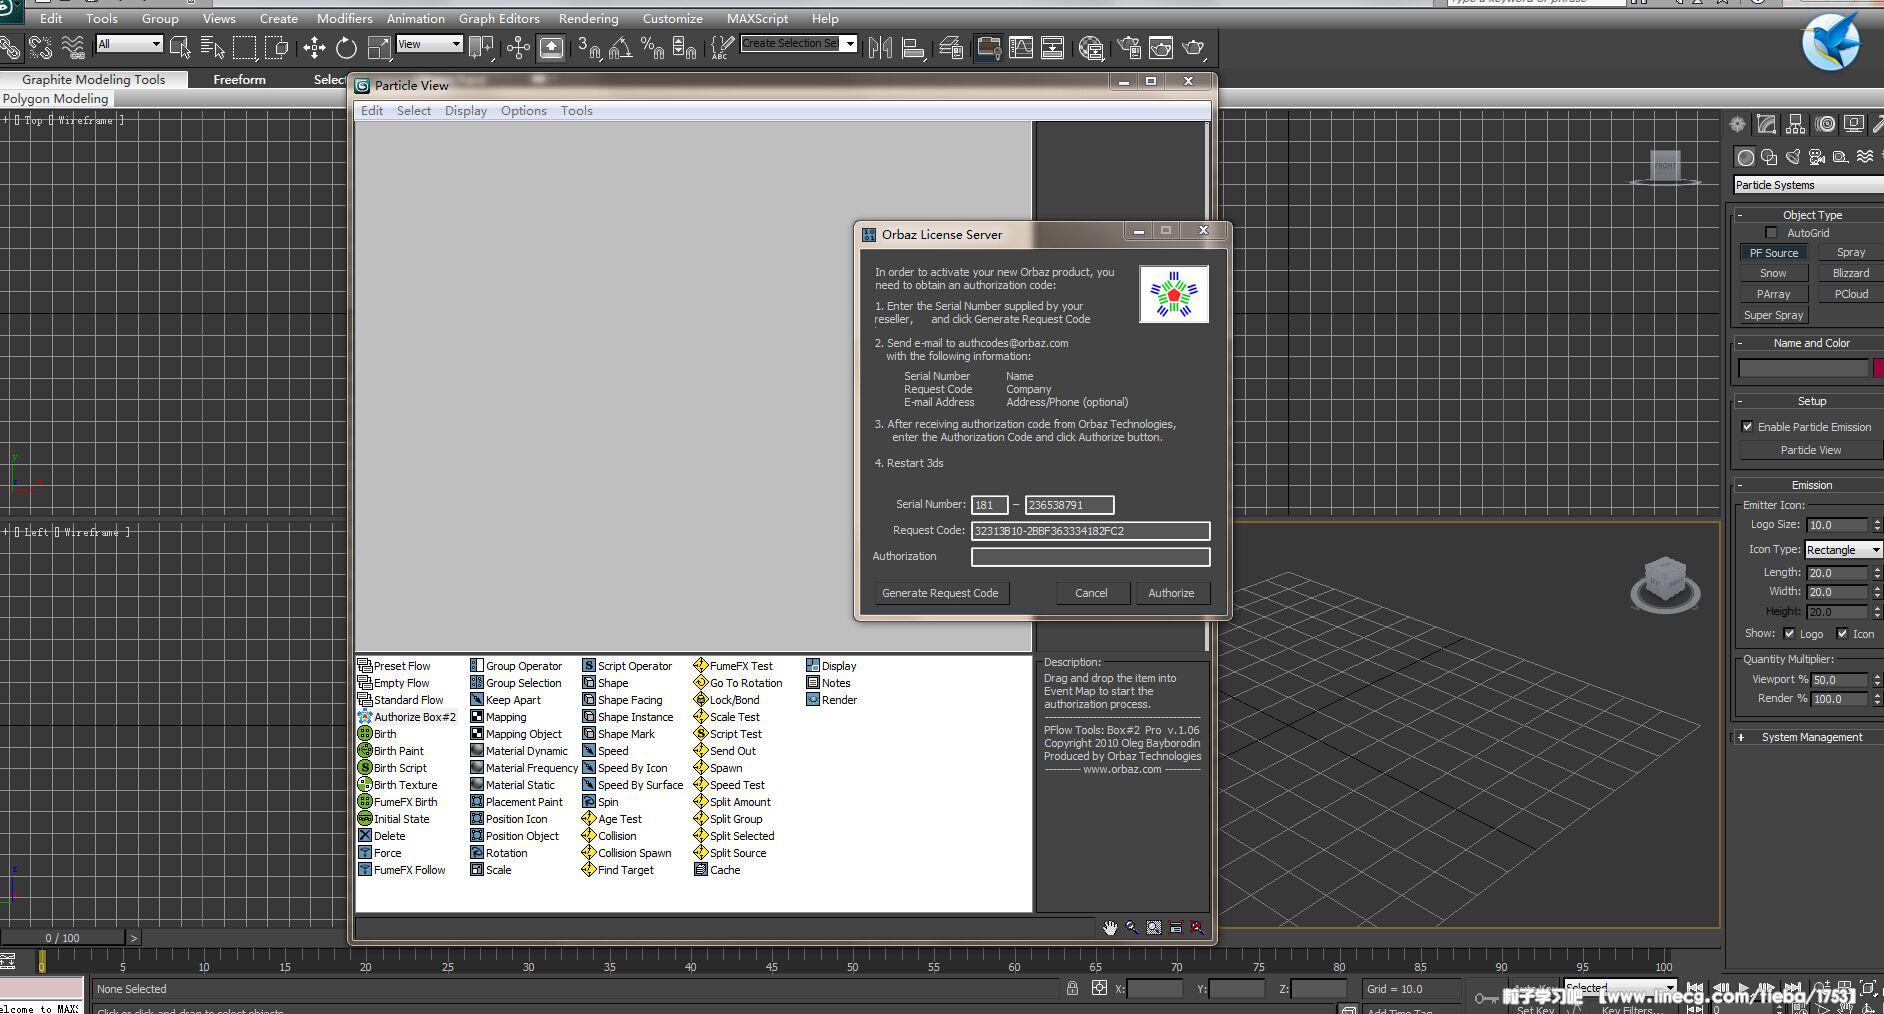This screenshot has height=1014, width=1884.
Task: Switch to the Modify panel icon
Action: (x=1767, y=124)
